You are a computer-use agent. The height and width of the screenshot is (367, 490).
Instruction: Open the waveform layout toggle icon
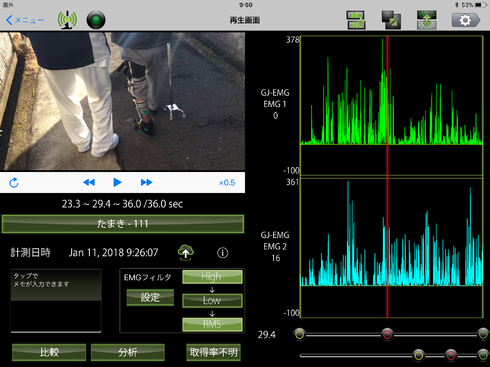(356, 20)
